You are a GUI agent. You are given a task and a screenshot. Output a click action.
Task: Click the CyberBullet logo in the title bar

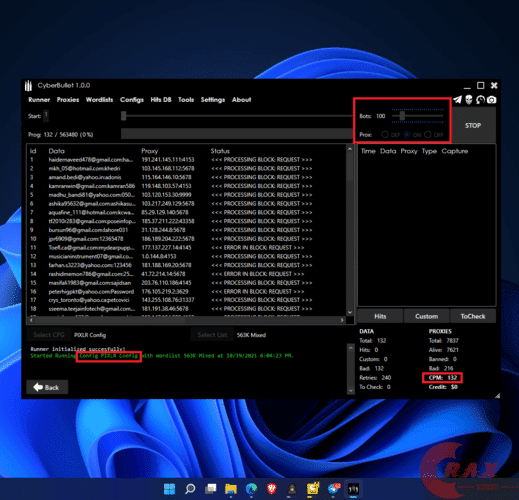(28, 86)
